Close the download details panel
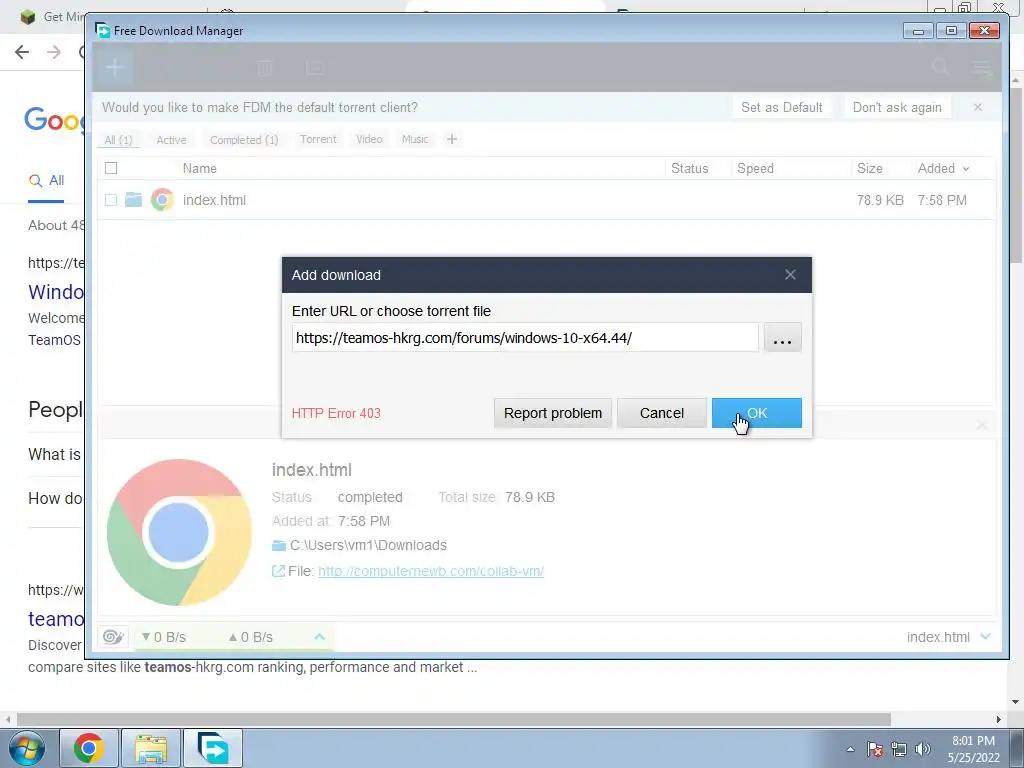 tap(982, 425)
